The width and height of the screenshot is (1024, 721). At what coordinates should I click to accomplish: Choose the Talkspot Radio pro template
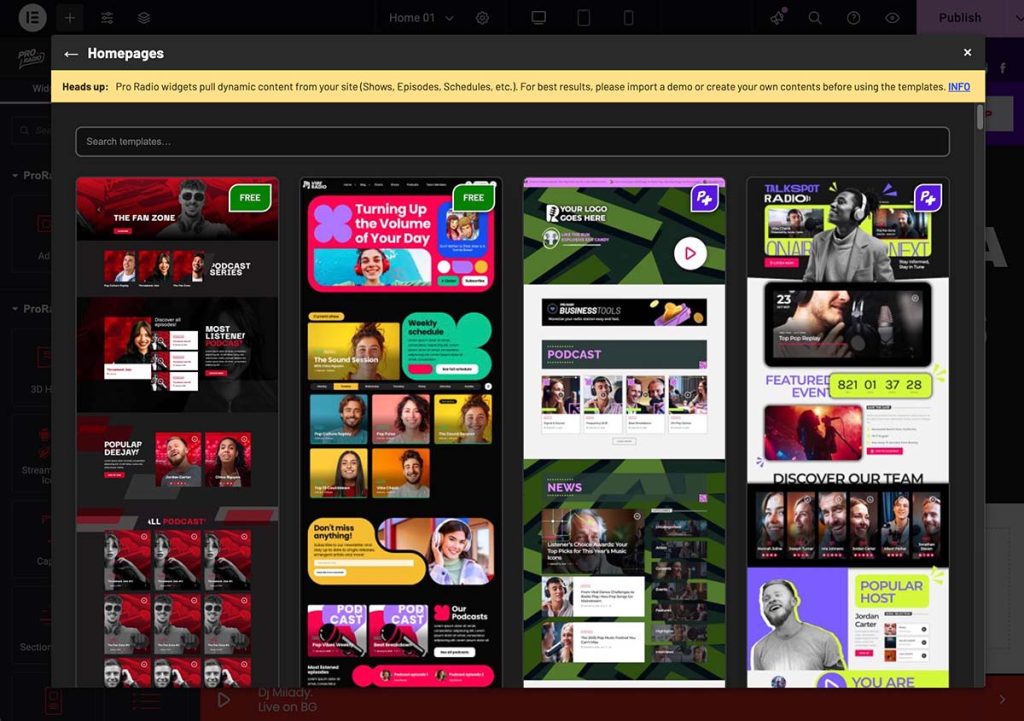847,432
